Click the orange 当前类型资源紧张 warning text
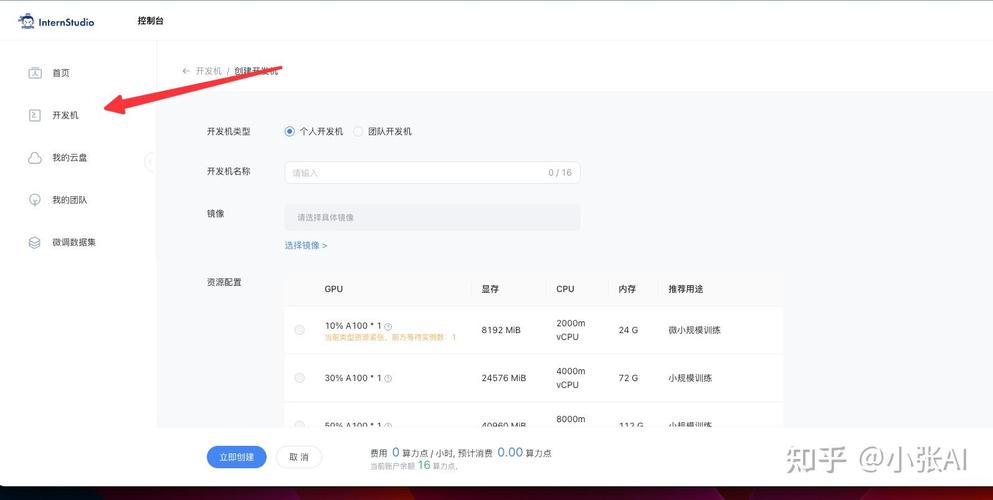993x500 pixels. pyautogui.click(x=390, y=338)
